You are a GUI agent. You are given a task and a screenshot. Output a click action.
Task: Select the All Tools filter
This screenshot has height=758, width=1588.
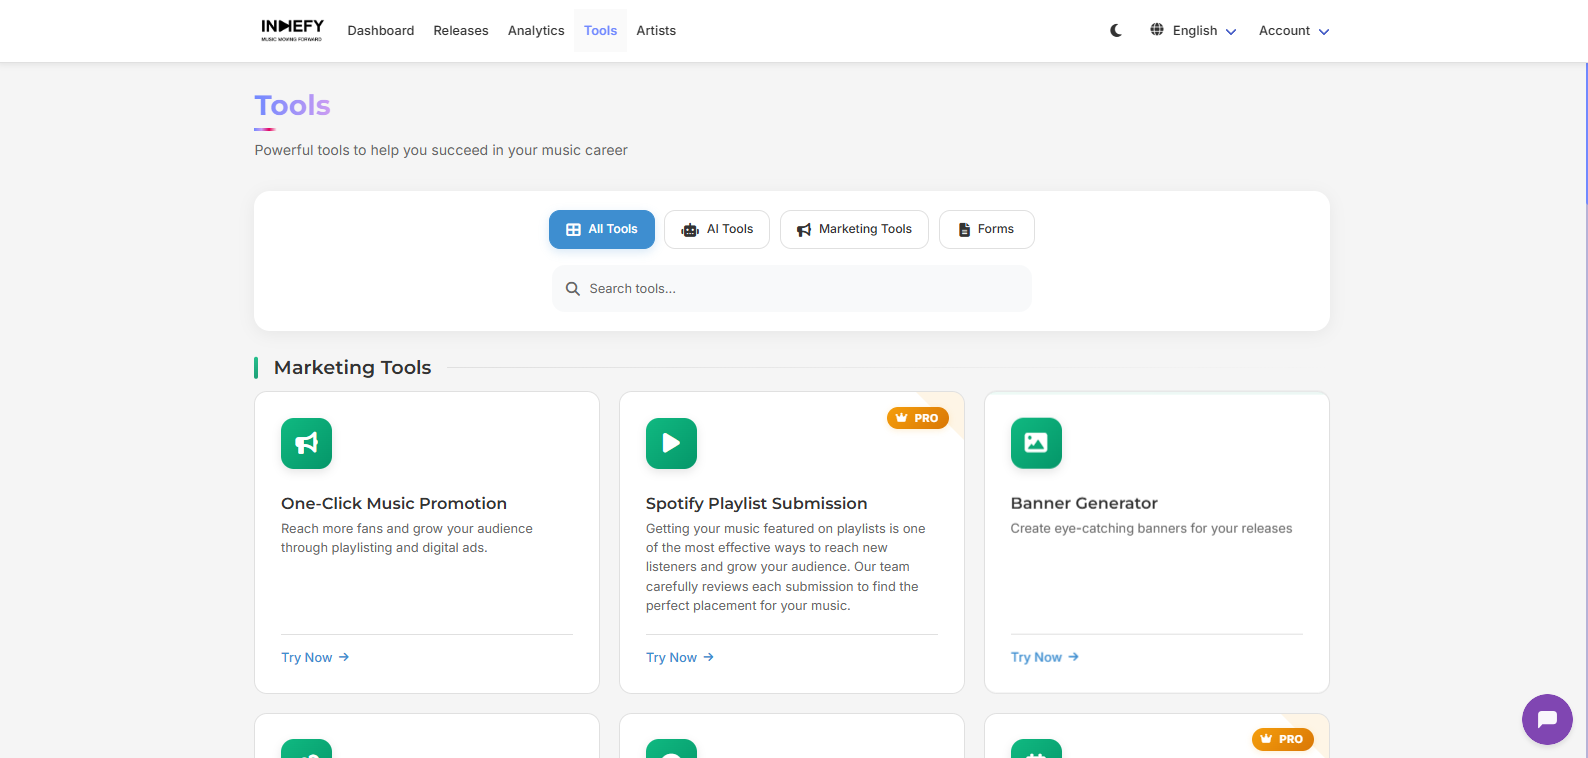(x=601, y=229)
